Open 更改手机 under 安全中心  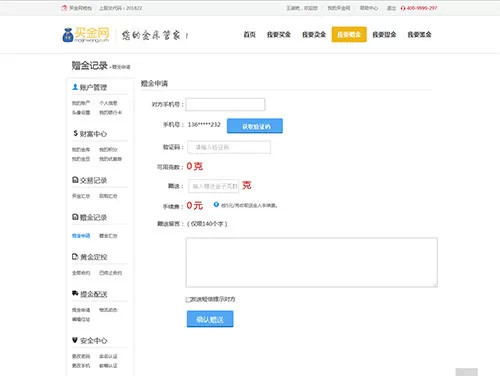(x=81, y=365)
